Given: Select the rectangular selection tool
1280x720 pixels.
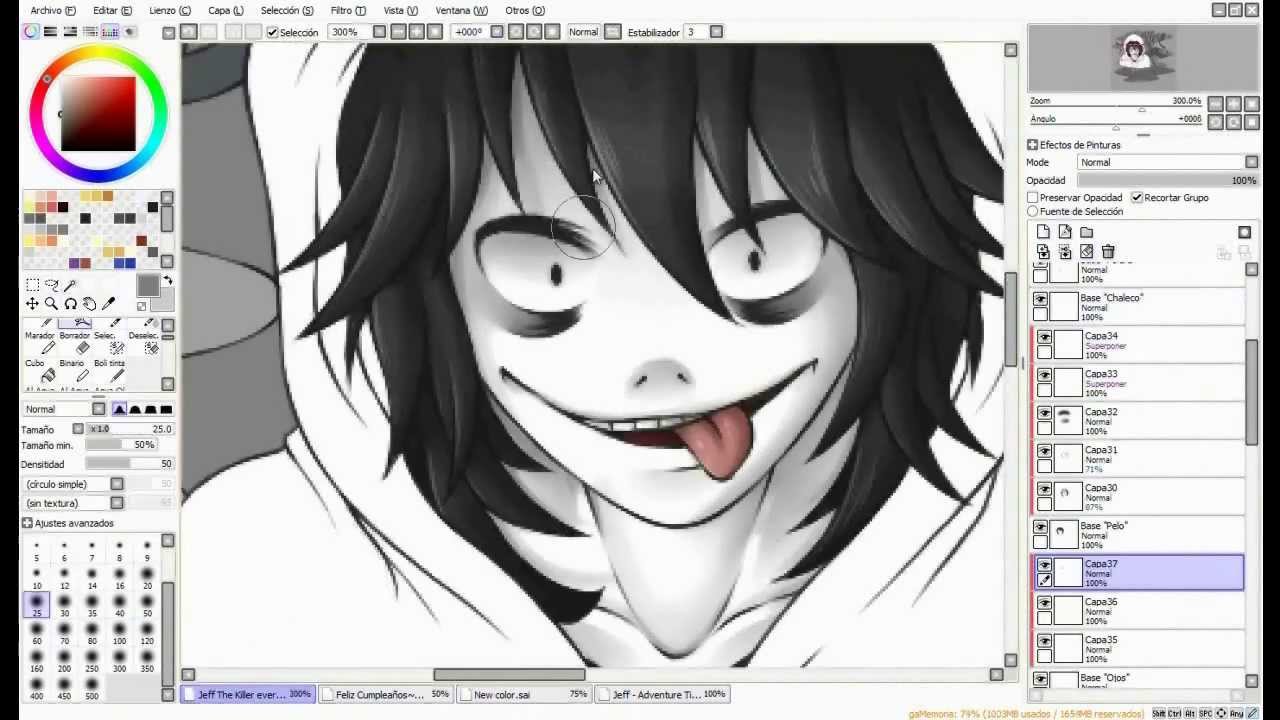Looking at the screenshot, I should click(x=32, y=285).
